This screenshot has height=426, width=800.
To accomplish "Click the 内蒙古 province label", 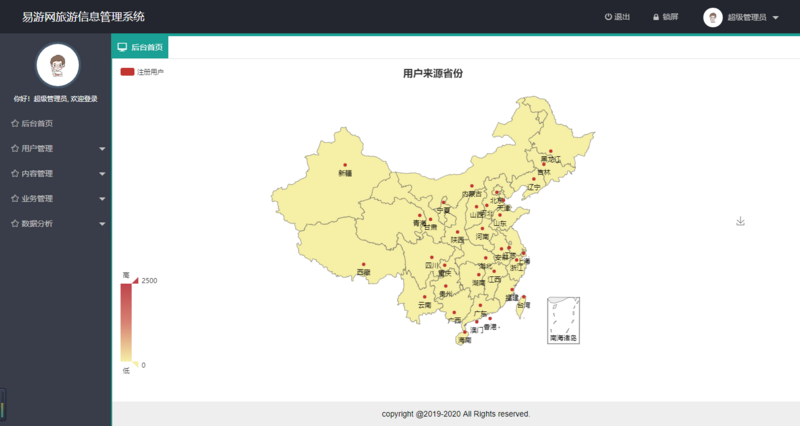I will [x=472, y=194].
